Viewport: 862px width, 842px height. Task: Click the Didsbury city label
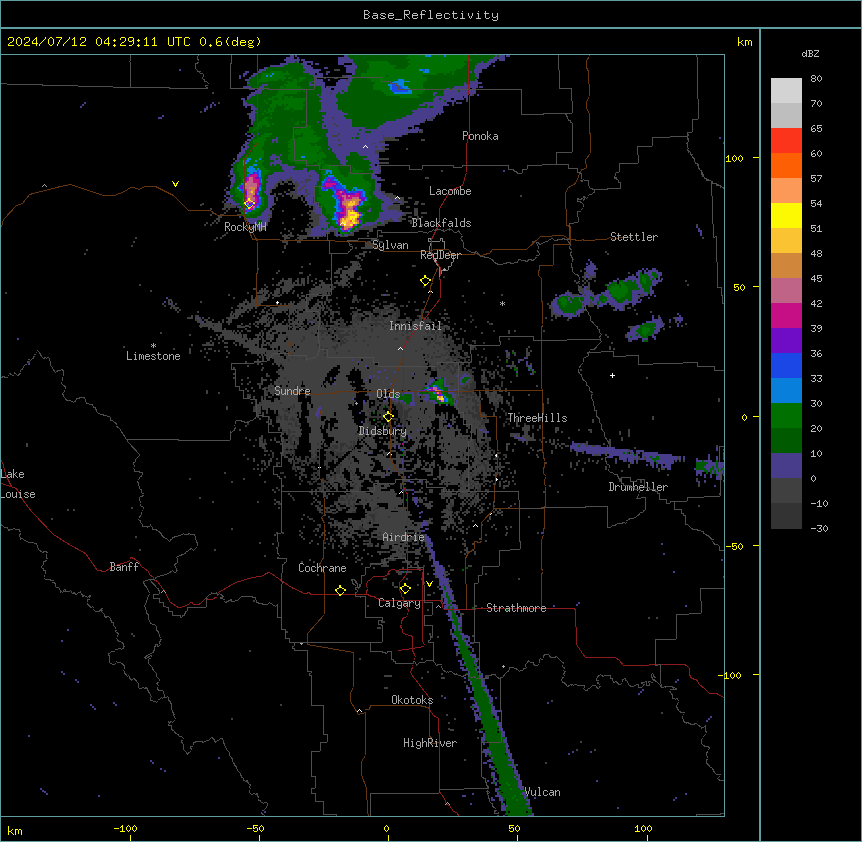383,431
